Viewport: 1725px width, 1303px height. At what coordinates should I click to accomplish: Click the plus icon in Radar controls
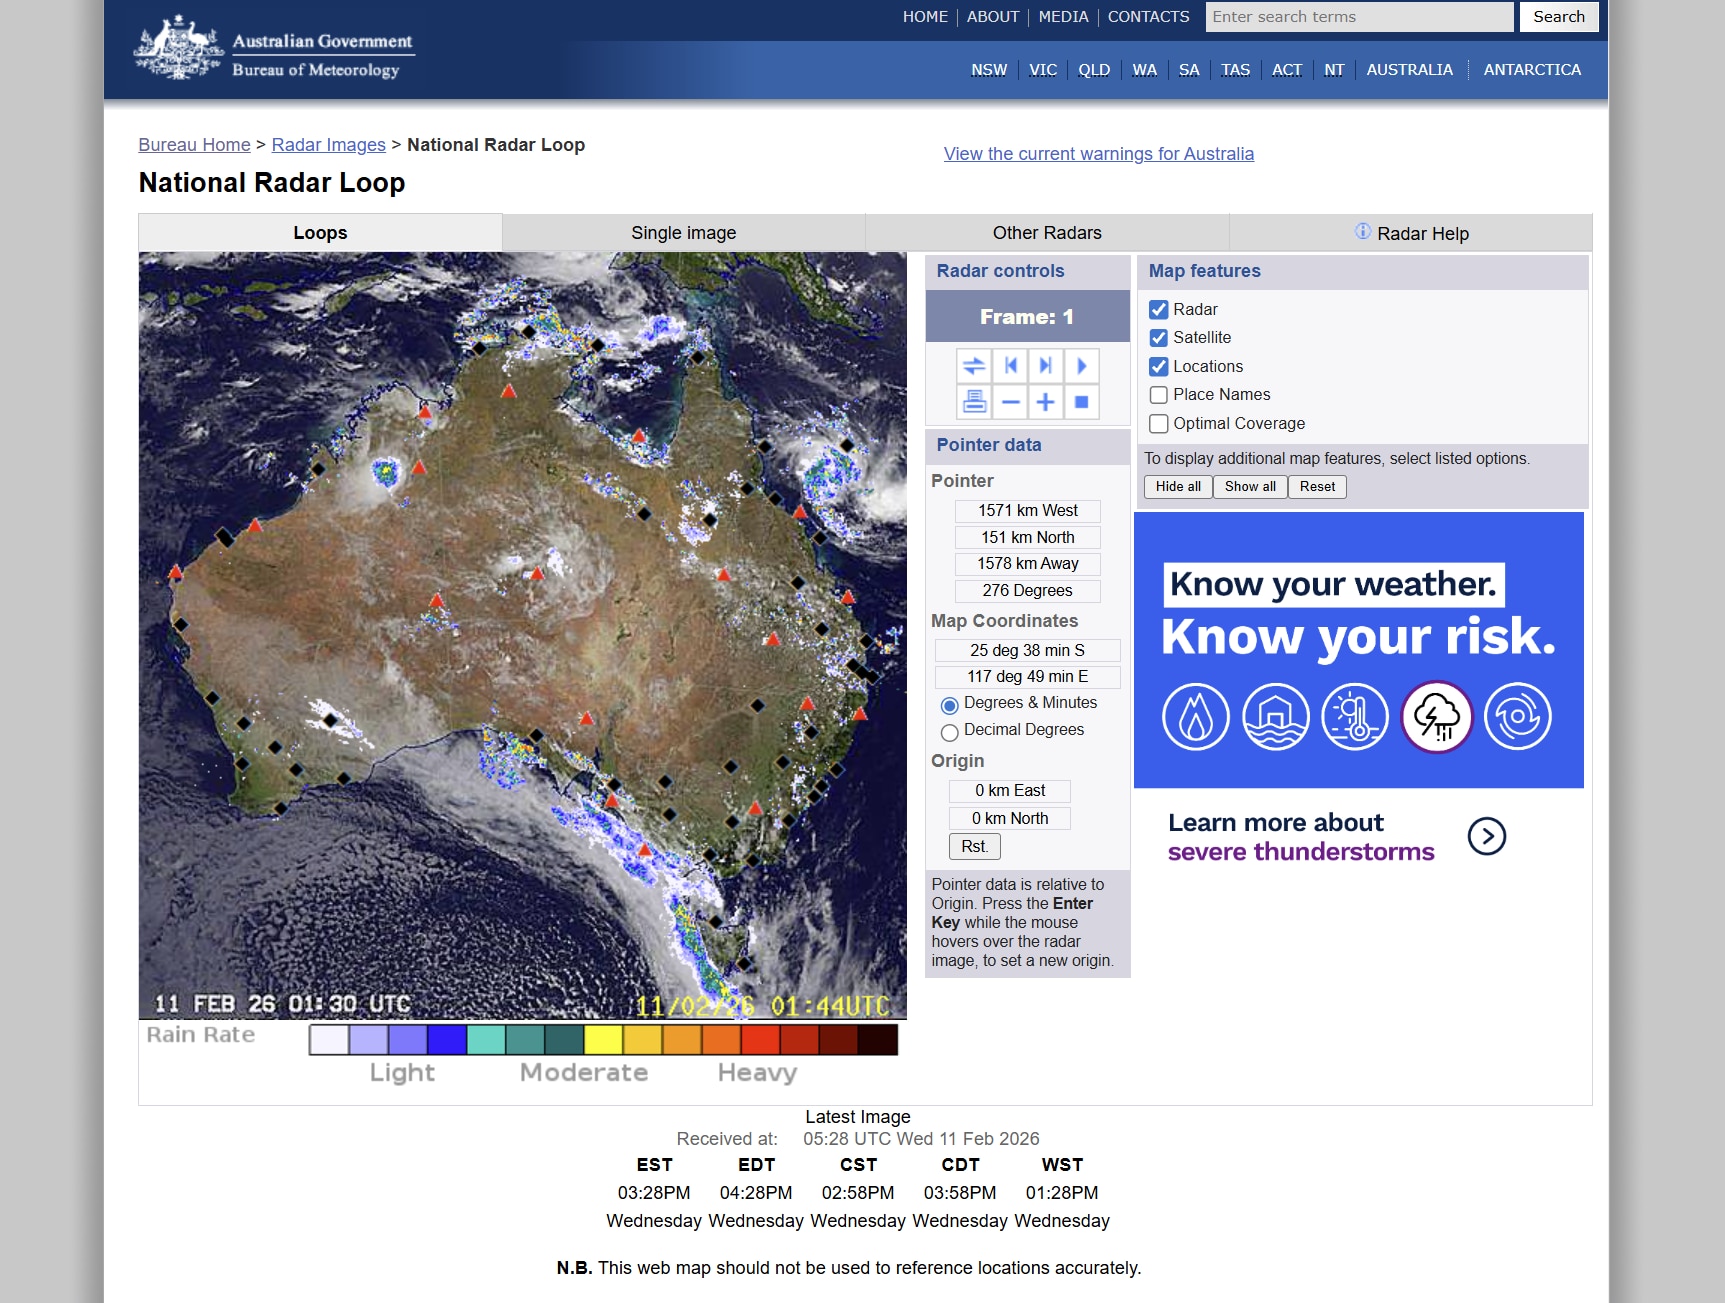(x=1045, y=402)
